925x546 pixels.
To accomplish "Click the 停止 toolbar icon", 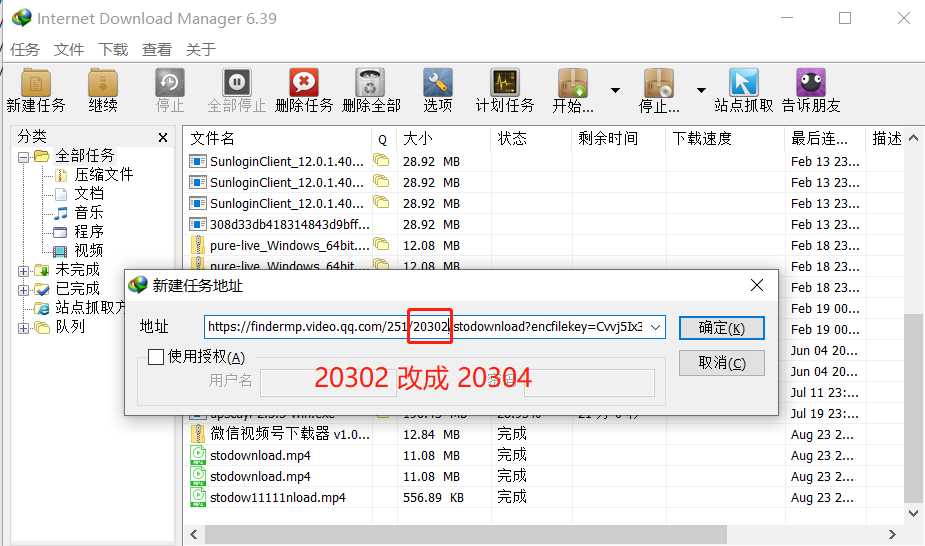I will [x=170, y=90].
